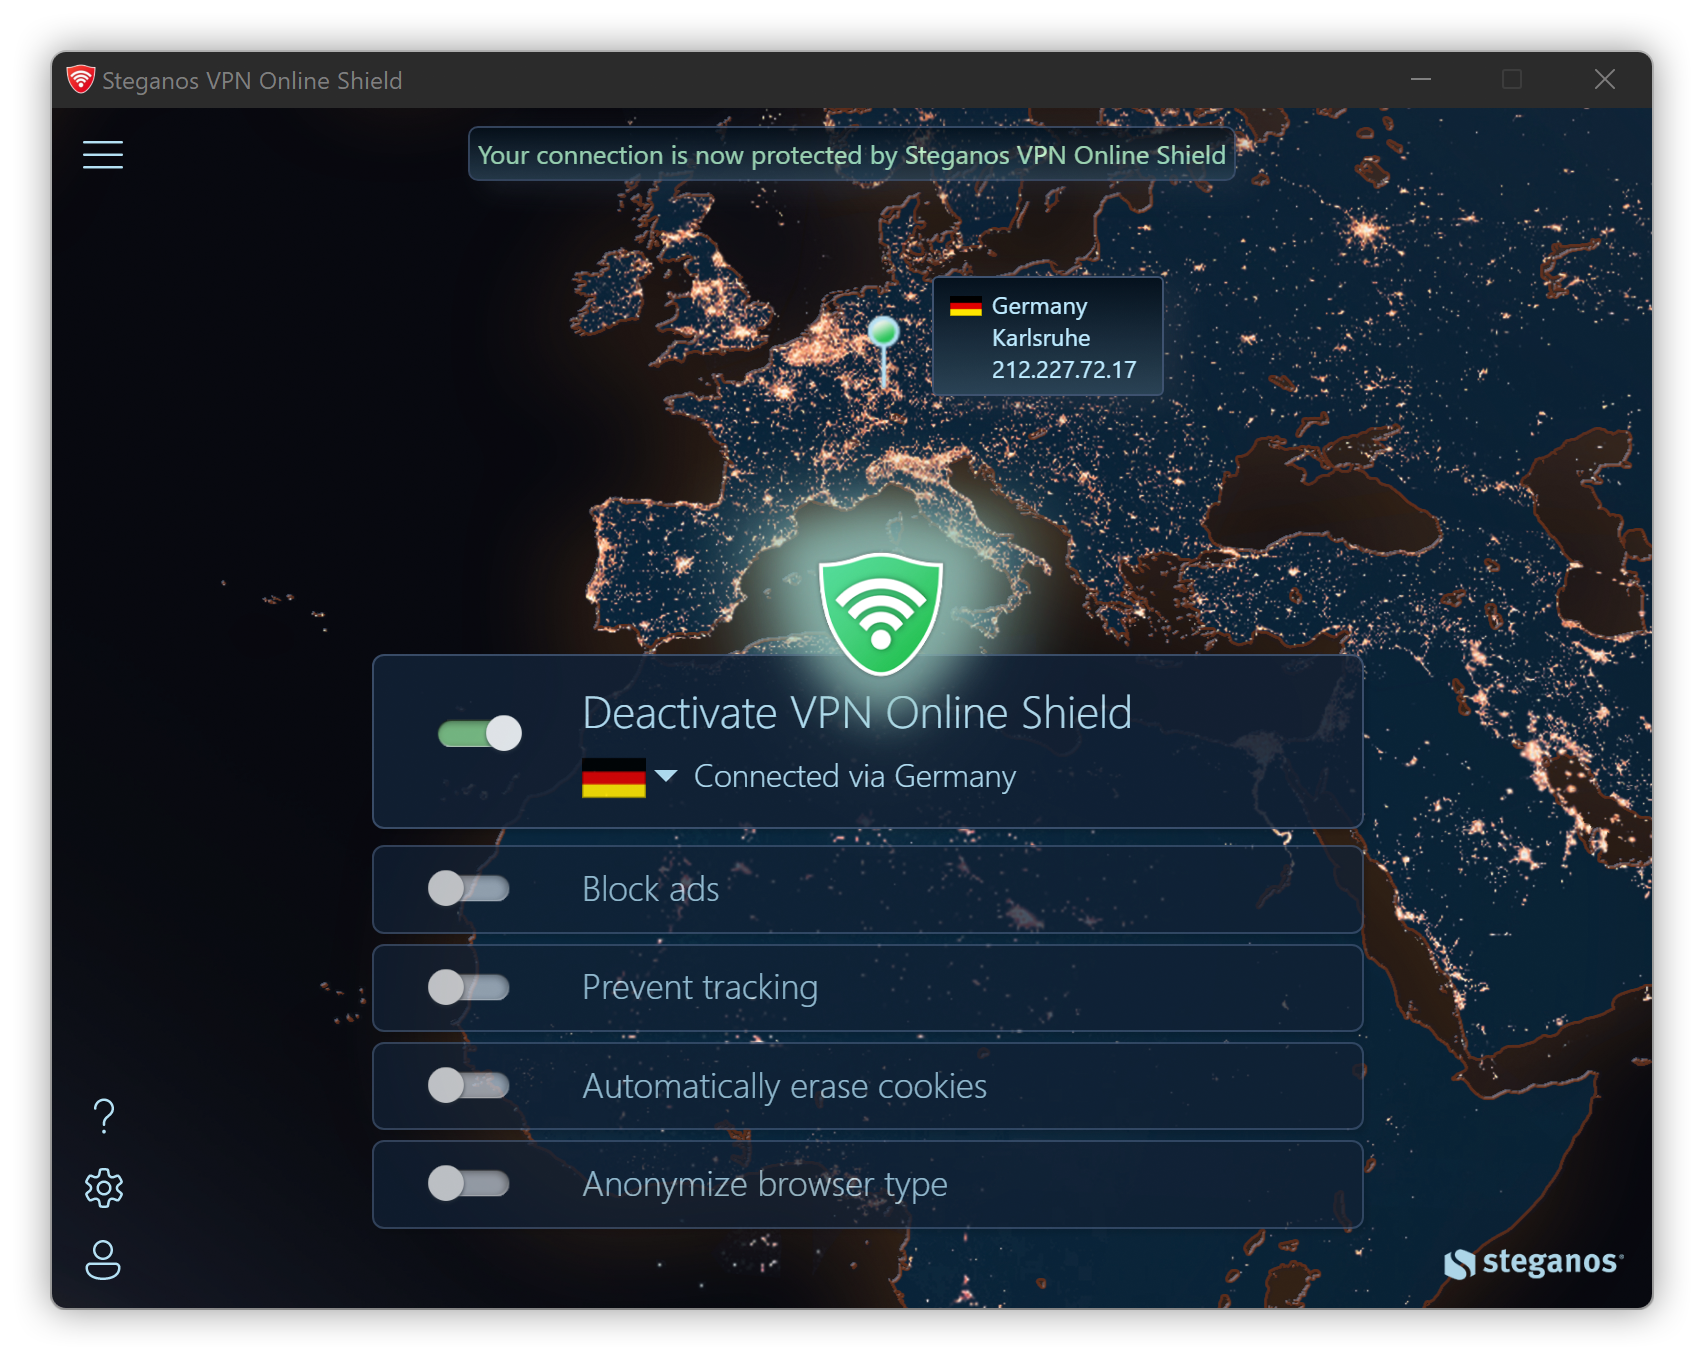Screen dimensions: 1704x1360
Task: Click the Connected via Germany text
Action: point(855,777)
